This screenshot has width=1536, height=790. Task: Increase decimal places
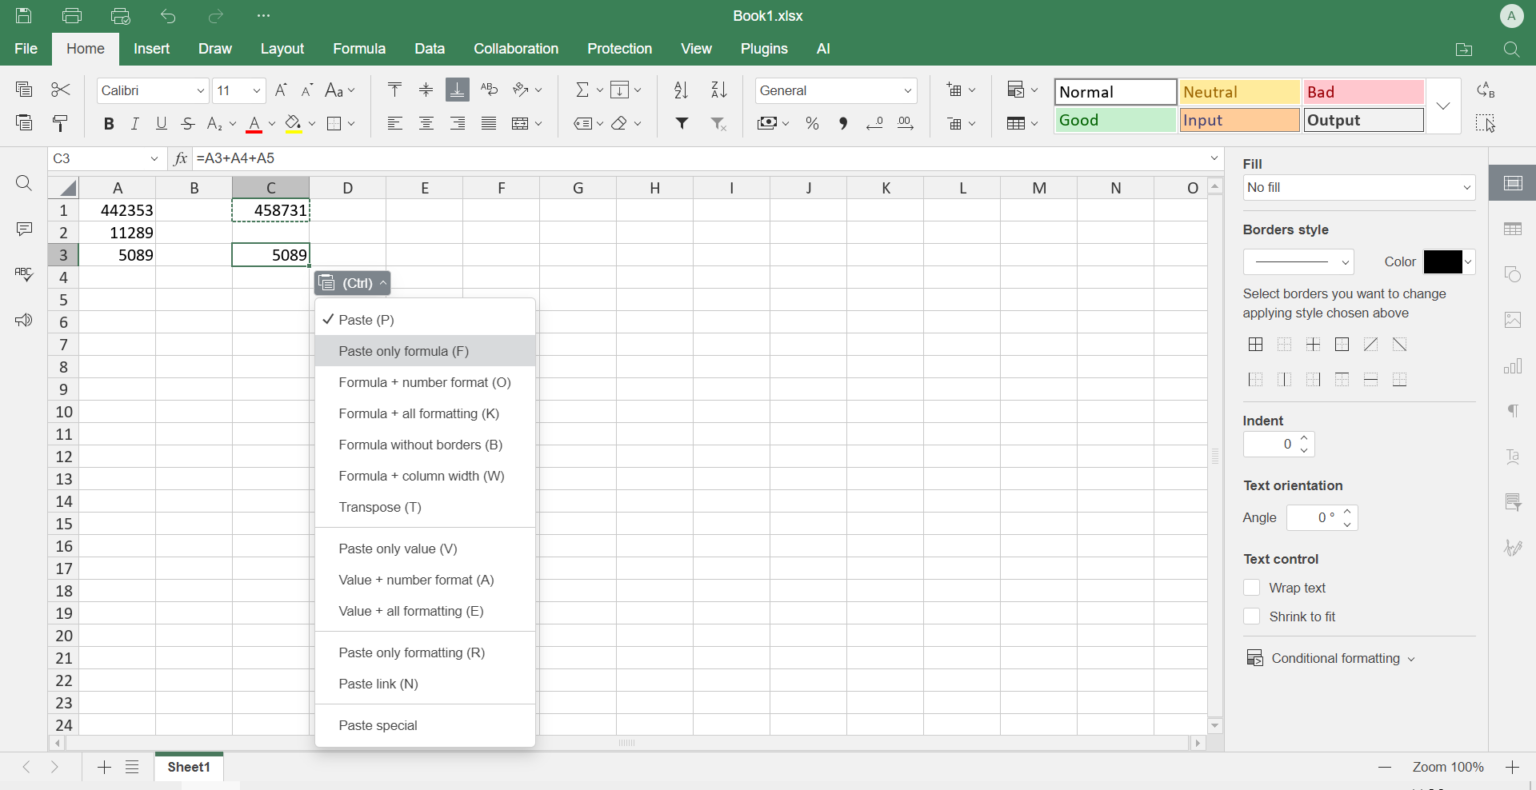tap(905, 123)
